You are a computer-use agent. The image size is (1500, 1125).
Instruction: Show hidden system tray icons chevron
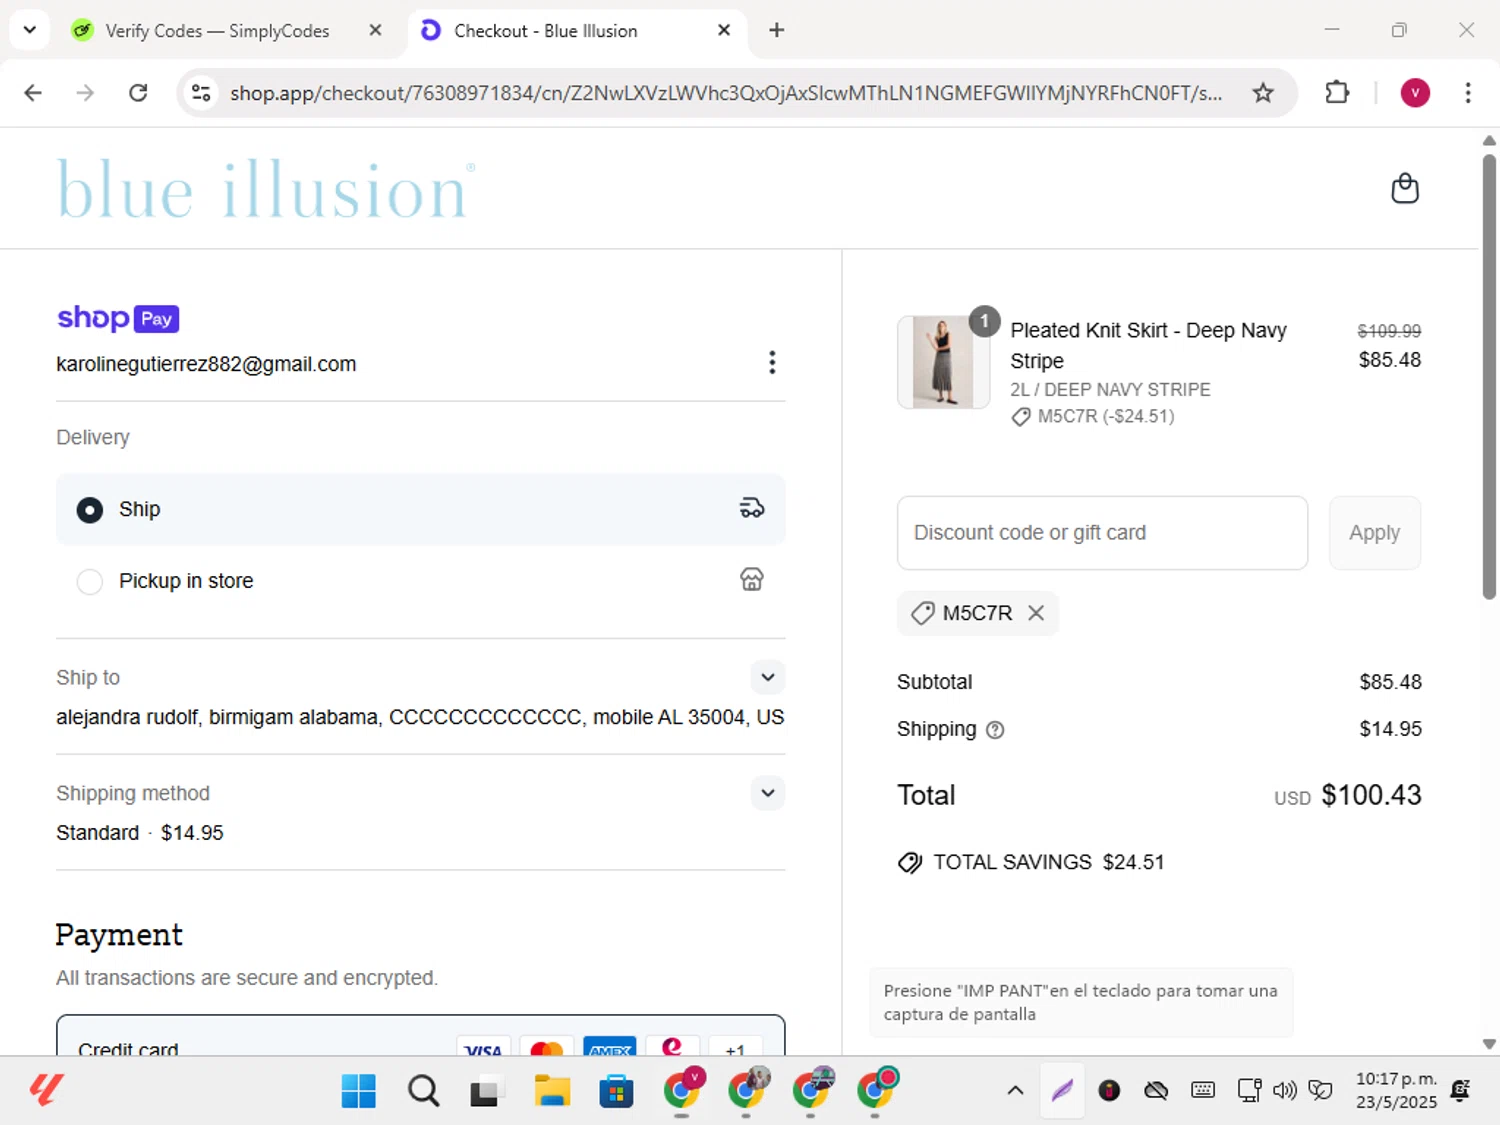[1015, 1091]
